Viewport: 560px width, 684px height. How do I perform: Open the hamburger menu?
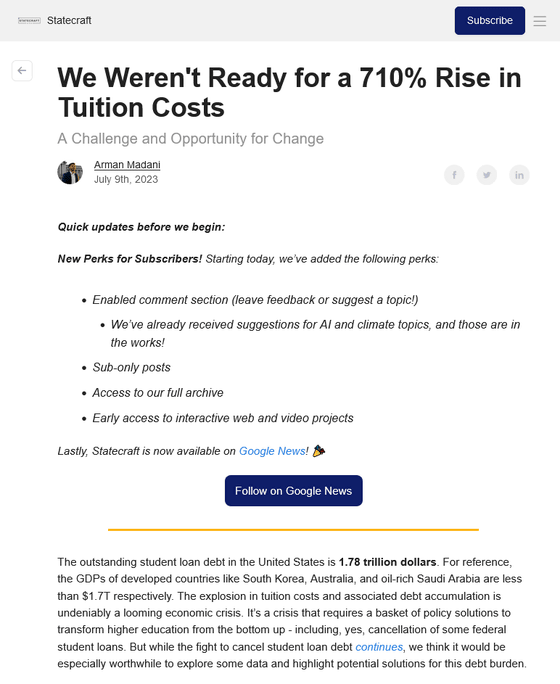(x=540, y=21)
